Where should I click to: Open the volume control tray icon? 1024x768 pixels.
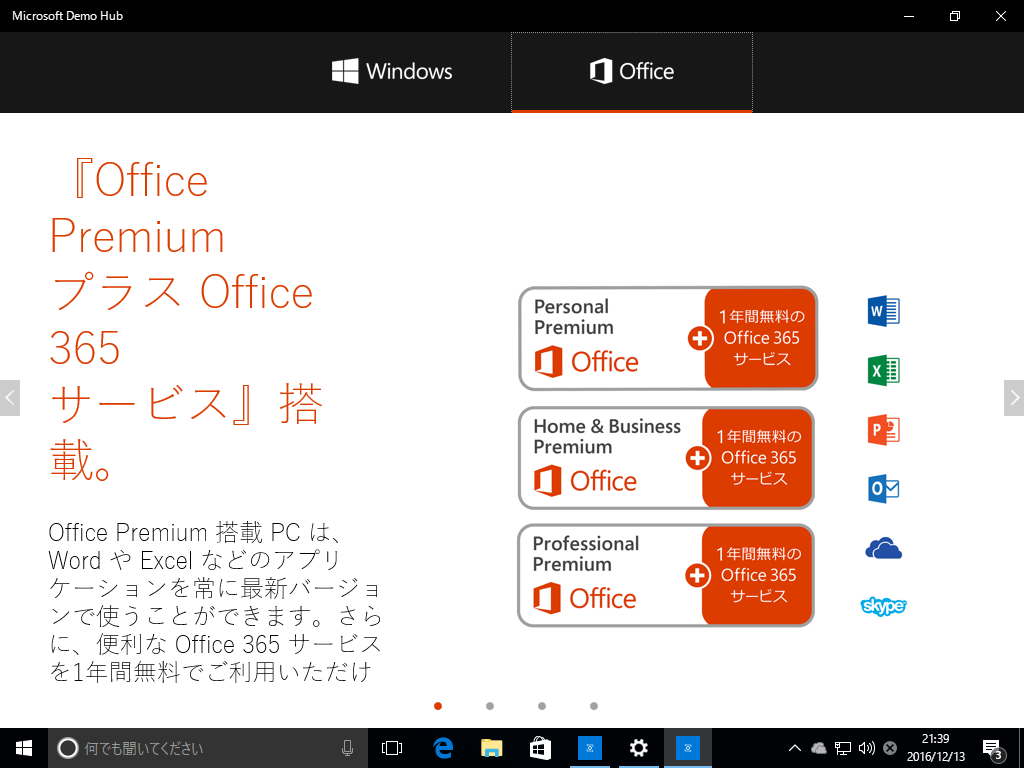867,748
